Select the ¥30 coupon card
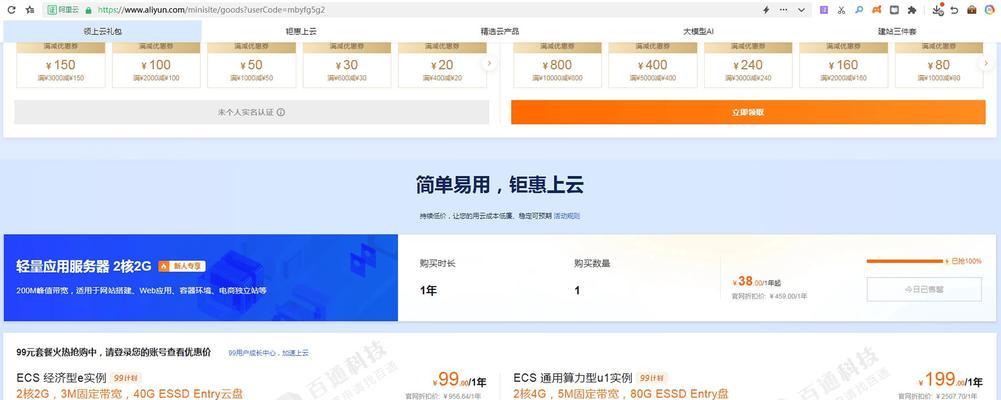The height and width of the screenshot is (400, 1001). pyautogui.click(x=347, y=65)
